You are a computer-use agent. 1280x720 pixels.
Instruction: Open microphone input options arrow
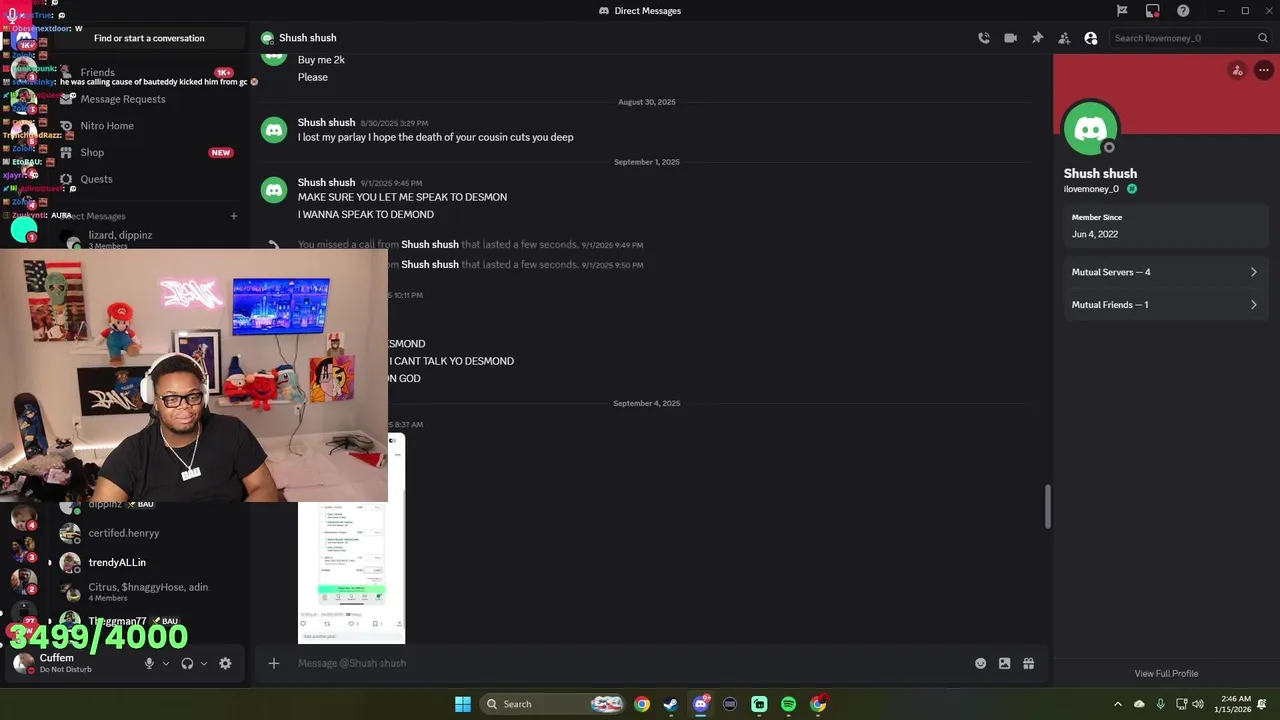[x=166, y=663]
